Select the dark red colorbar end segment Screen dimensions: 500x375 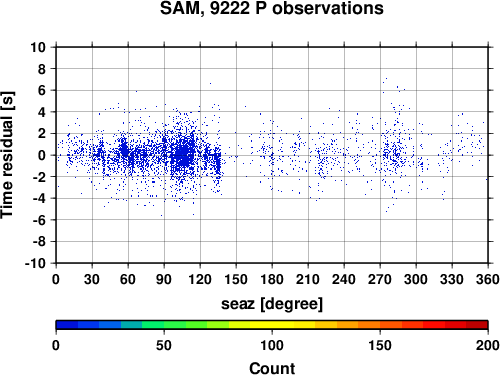[477, 325]
